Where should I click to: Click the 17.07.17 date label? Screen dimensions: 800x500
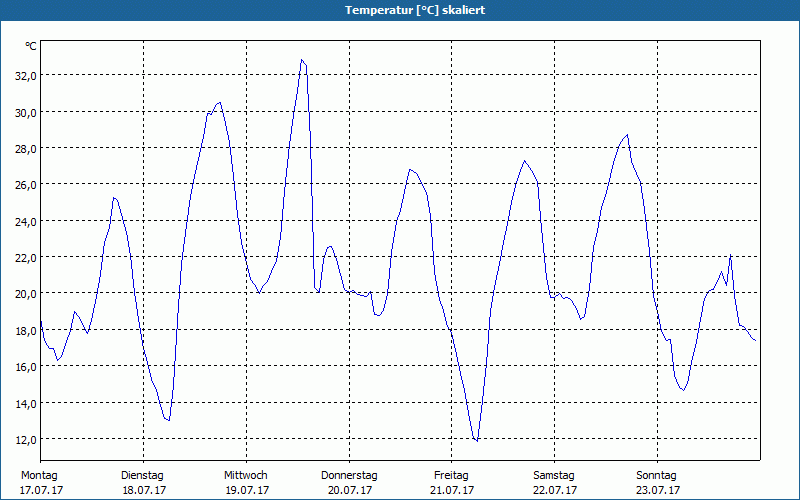click(40, 490)
